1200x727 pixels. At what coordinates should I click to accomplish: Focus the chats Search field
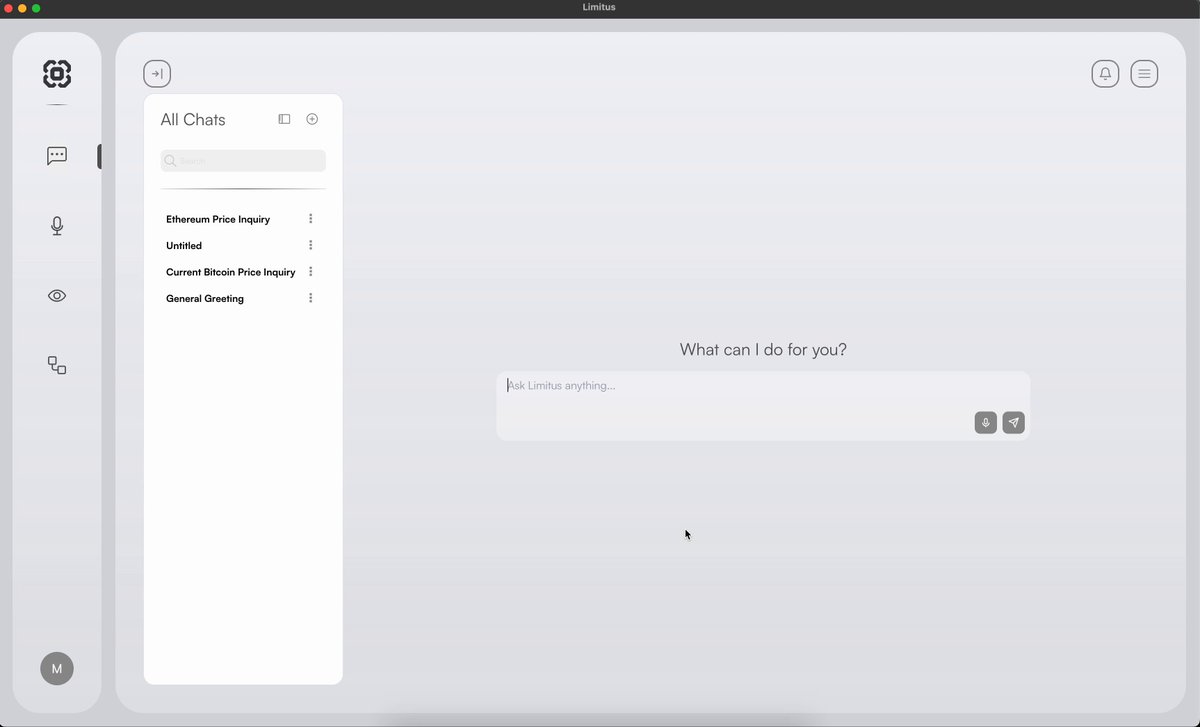point(243,161)
